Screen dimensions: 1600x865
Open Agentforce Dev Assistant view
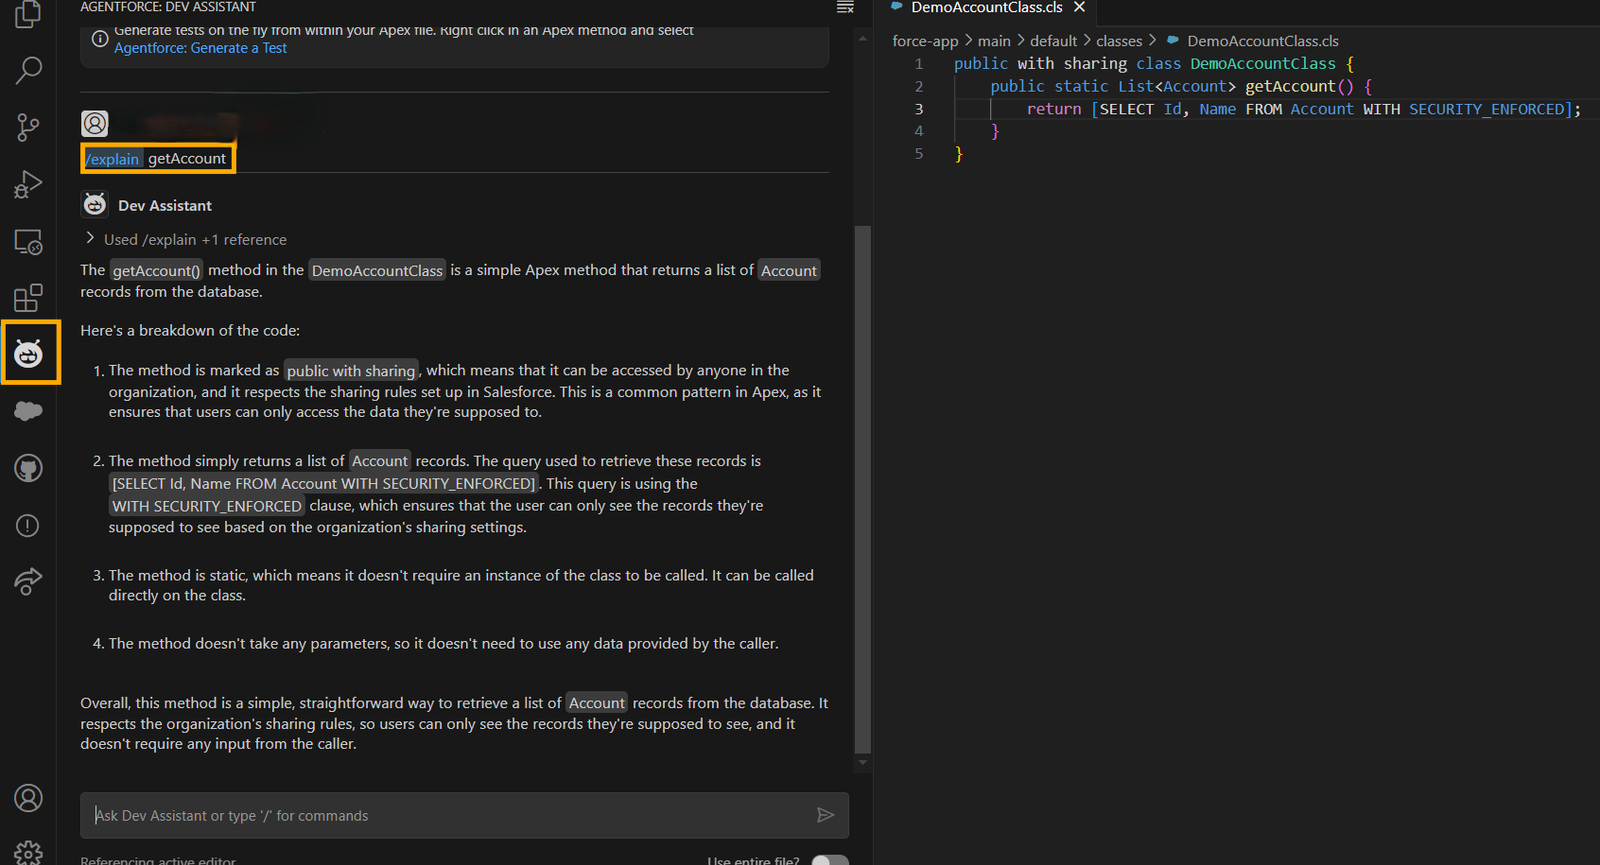[x=29, y=353]
